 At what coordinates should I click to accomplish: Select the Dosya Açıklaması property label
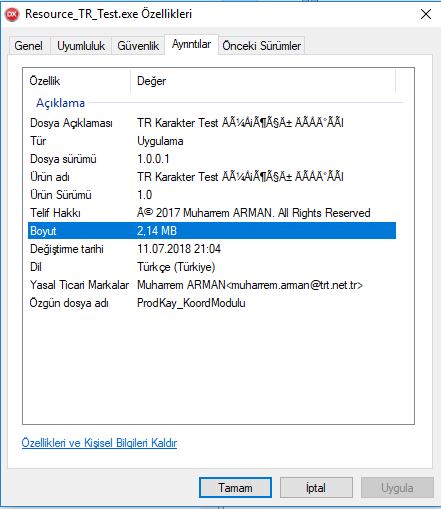(71, 123)
